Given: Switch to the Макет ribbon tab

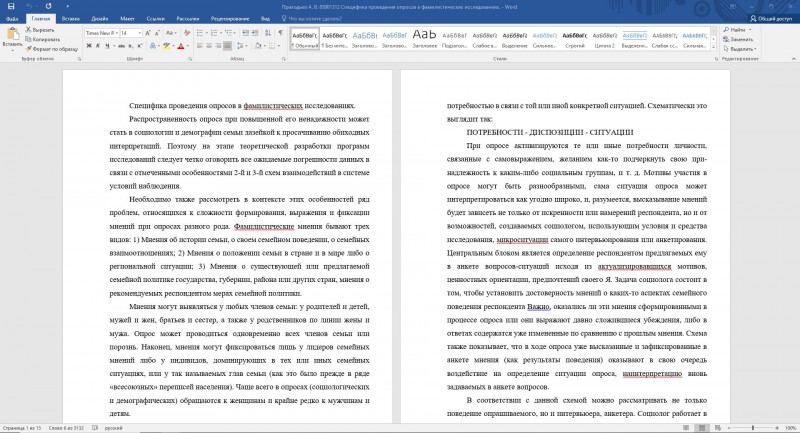Looking at the screenshot, I should click(x=128, y=19).
